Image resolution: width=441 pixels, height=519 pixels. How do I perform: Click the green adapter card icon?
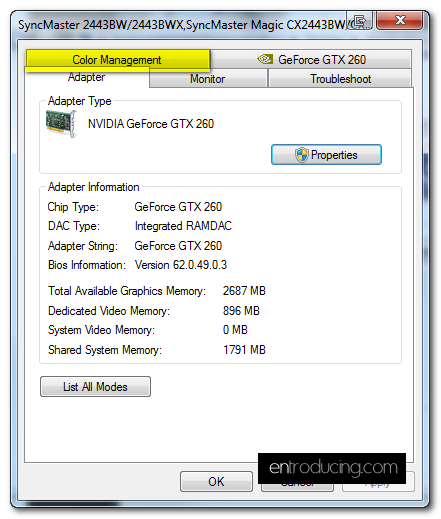[x=62, y=124]
